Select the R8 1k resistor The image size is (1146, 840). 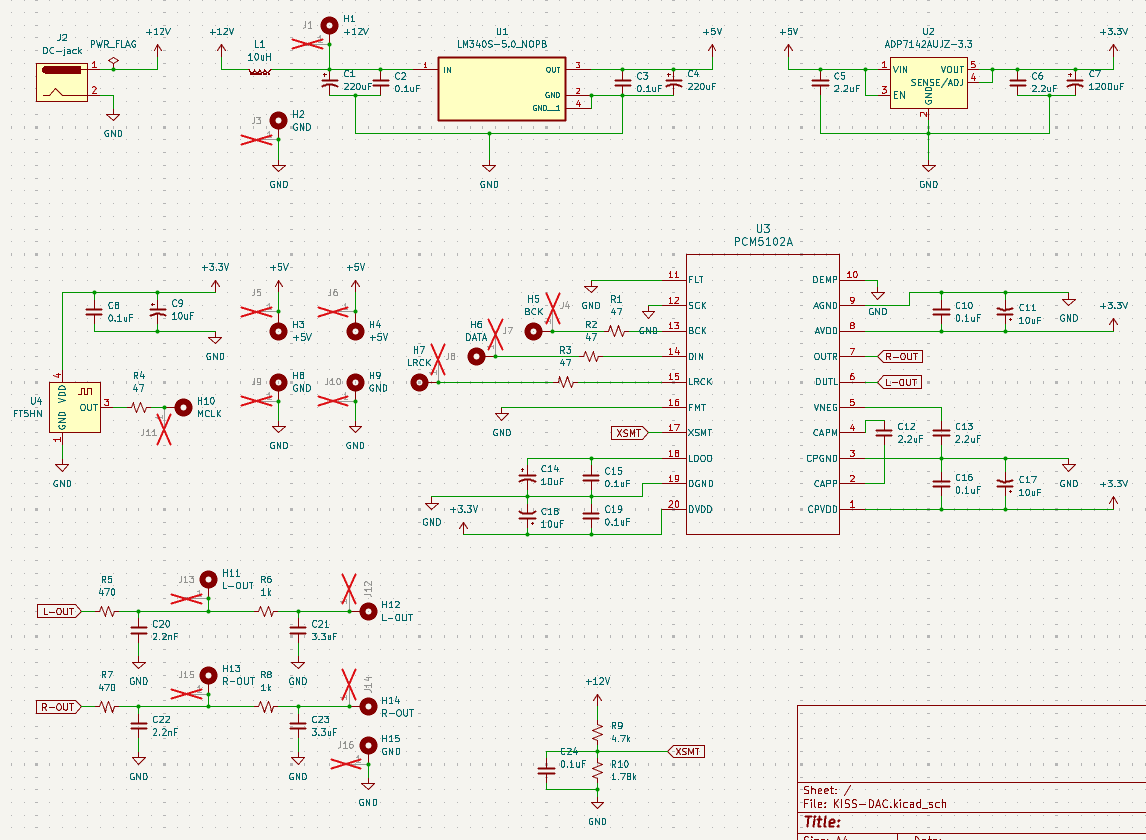[x=266, y=707]
